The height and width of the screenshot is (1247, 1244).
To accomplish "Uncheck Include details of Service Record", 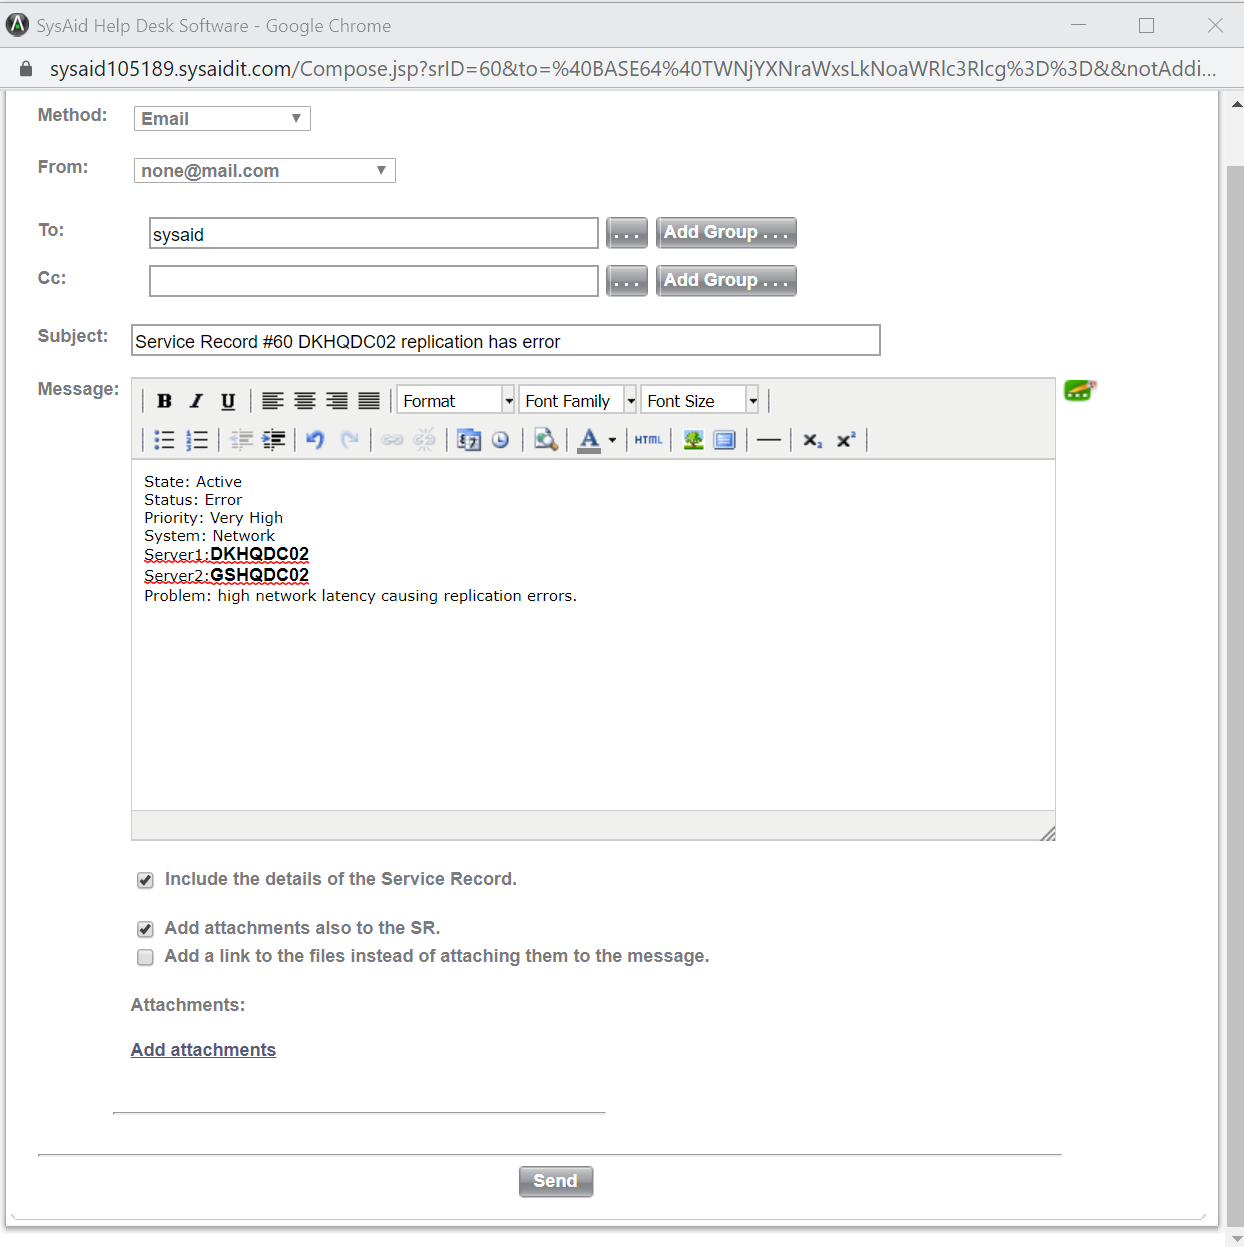I will [x=145, y=880].
